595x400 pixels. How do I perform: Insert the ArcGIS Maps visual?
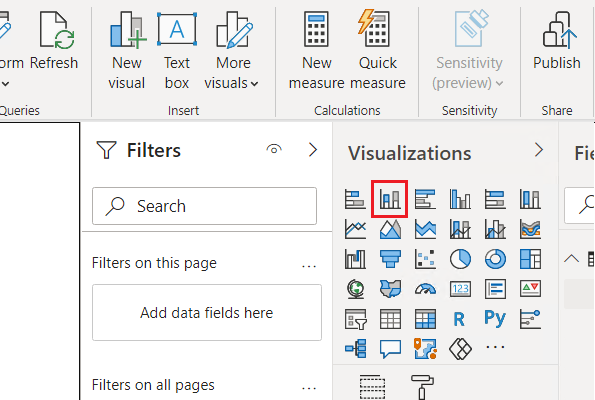tap(425, 348)
